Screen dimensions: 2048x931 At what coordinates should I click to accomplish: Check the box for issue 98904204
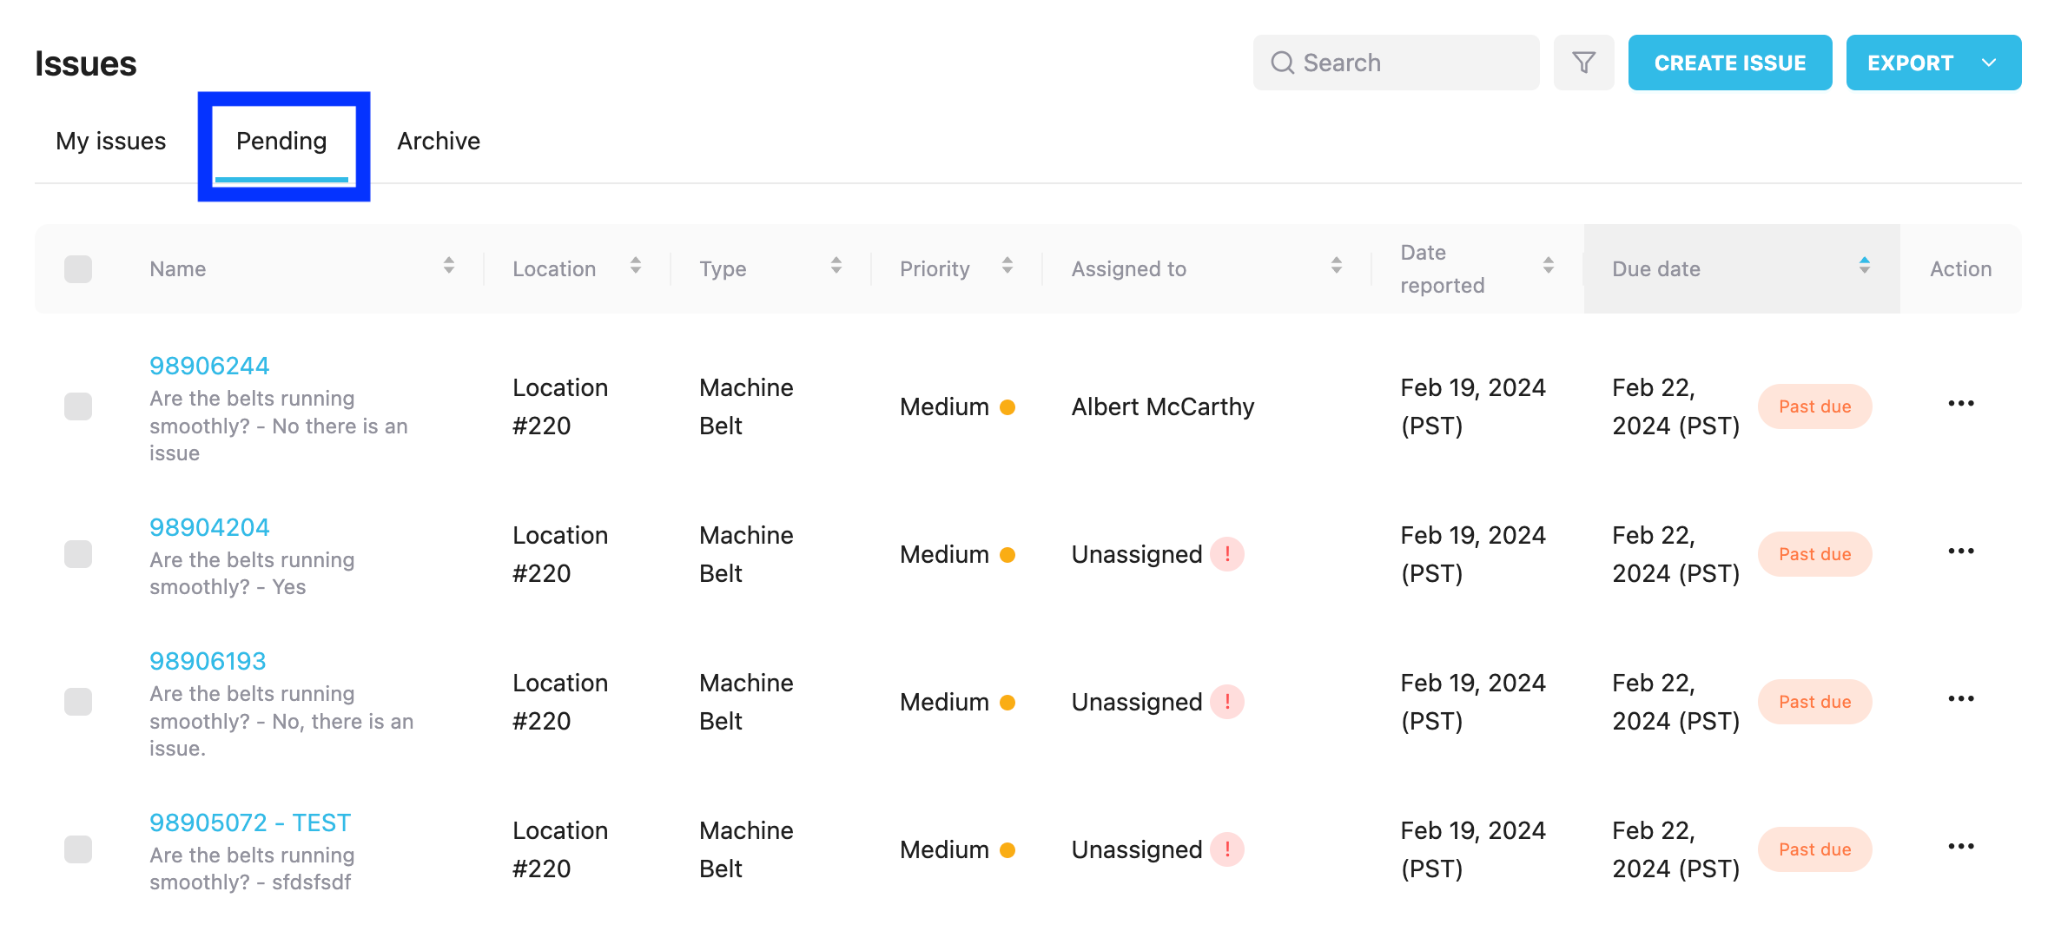tap(78, 554)
